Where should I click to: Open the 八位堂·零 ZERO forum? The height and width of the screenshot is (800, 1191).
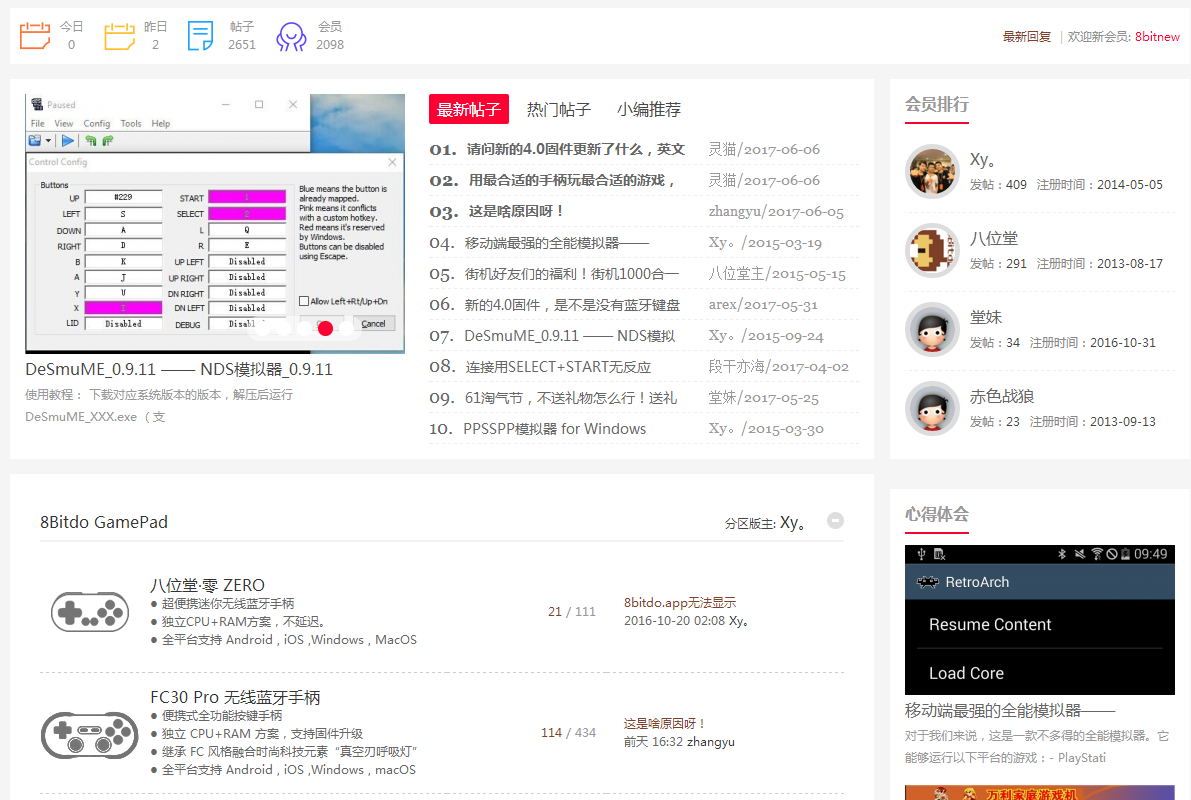tap(207, 585)
